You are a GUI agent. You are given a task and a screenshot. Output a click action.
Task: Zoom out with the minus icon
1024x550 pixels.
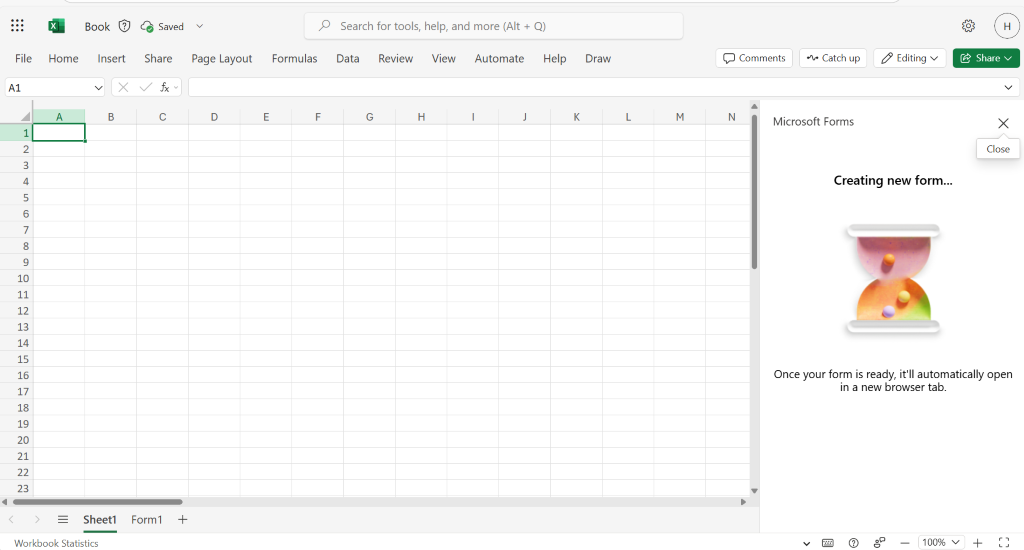pos(904,543)
